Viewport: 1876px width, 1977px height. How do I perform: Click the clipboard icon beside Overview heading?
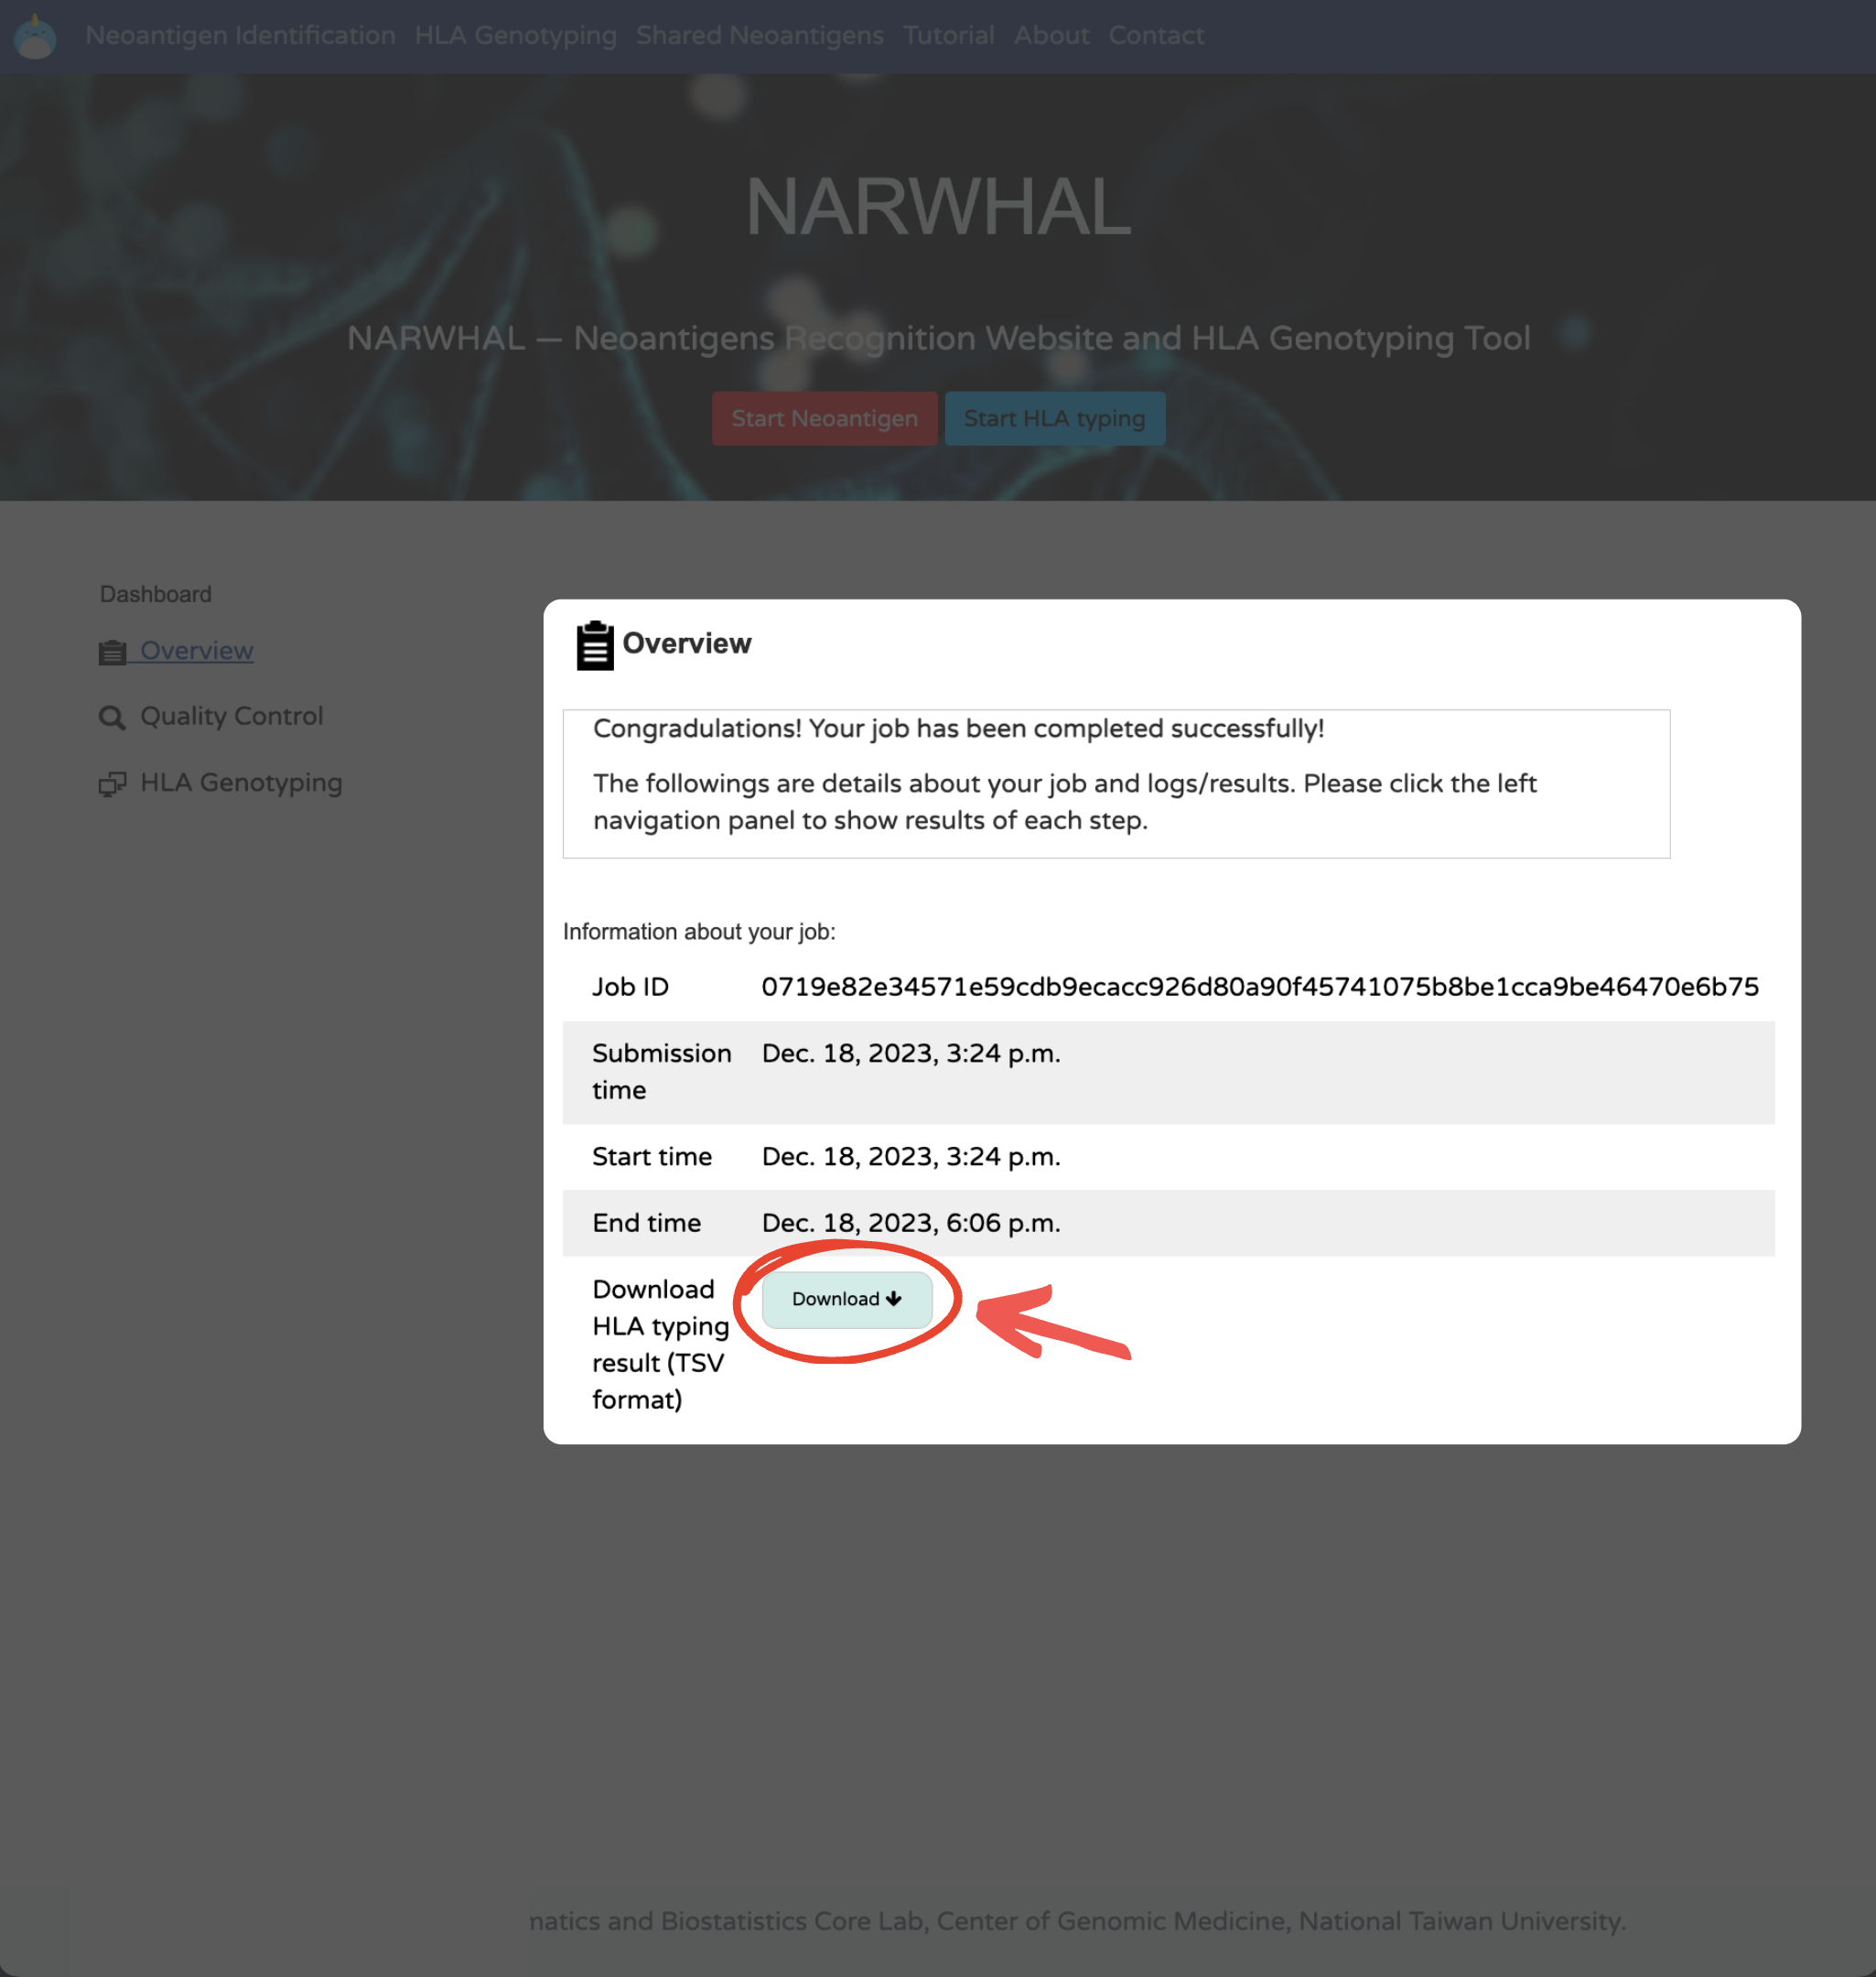[x=595, y=645]
